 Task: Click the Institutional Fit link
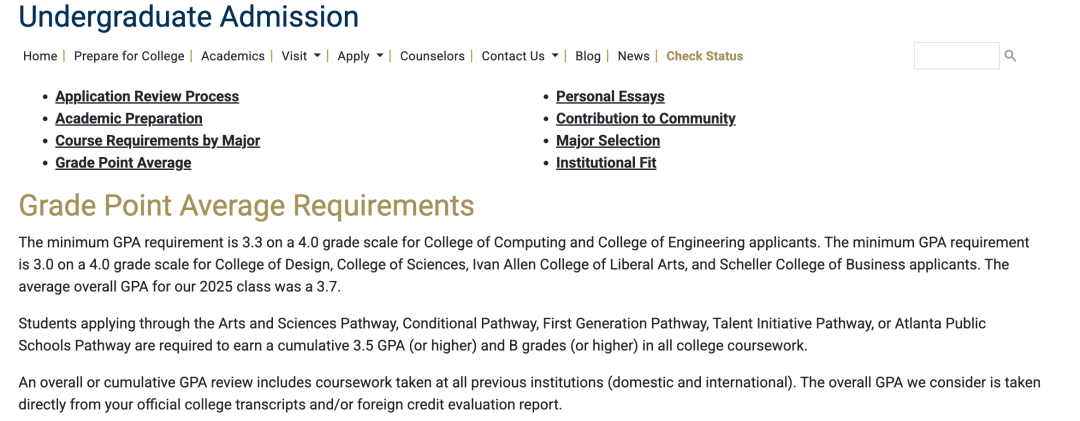606,163
